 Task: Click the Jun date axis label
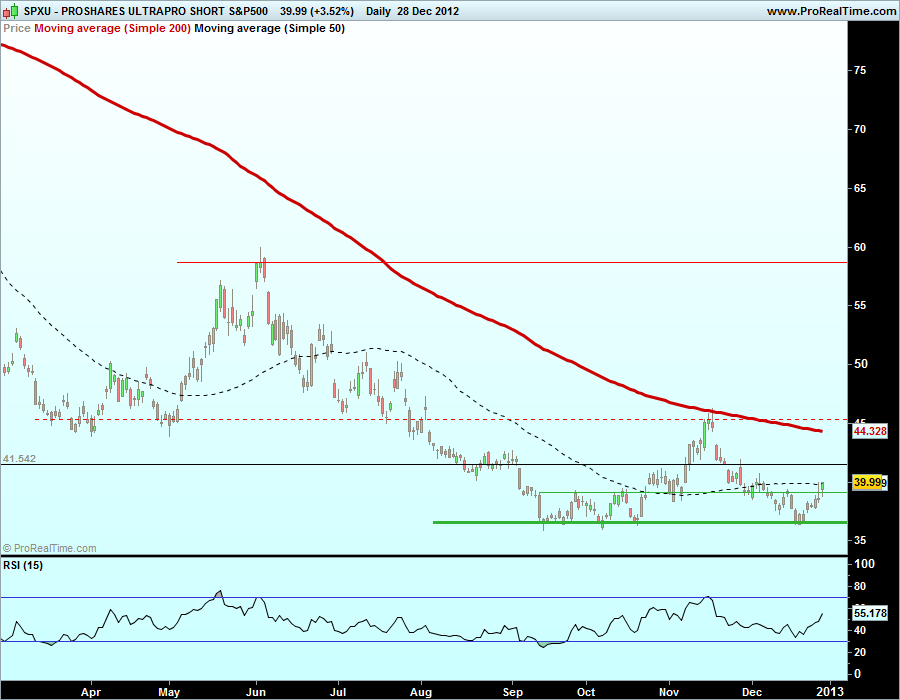coord(256,692)
